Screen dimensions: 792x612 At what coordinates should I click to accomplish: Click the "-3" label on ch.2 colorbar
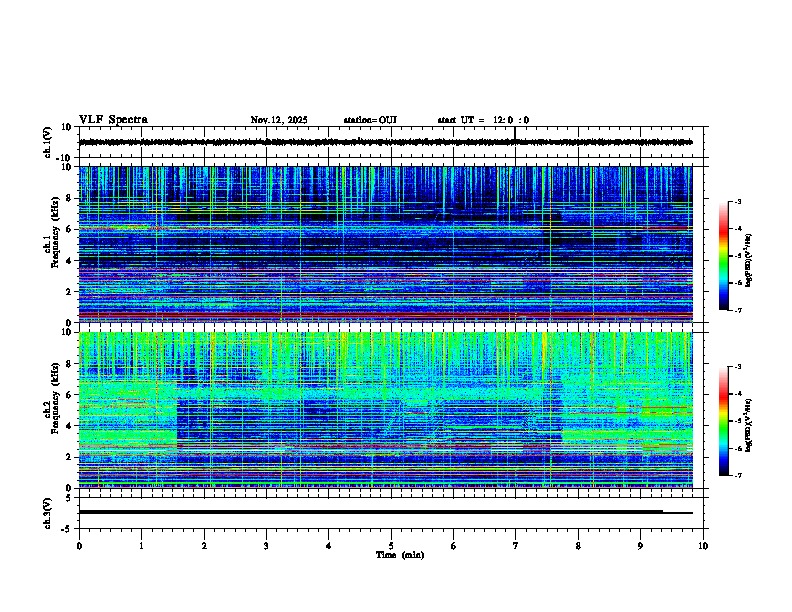737,367
